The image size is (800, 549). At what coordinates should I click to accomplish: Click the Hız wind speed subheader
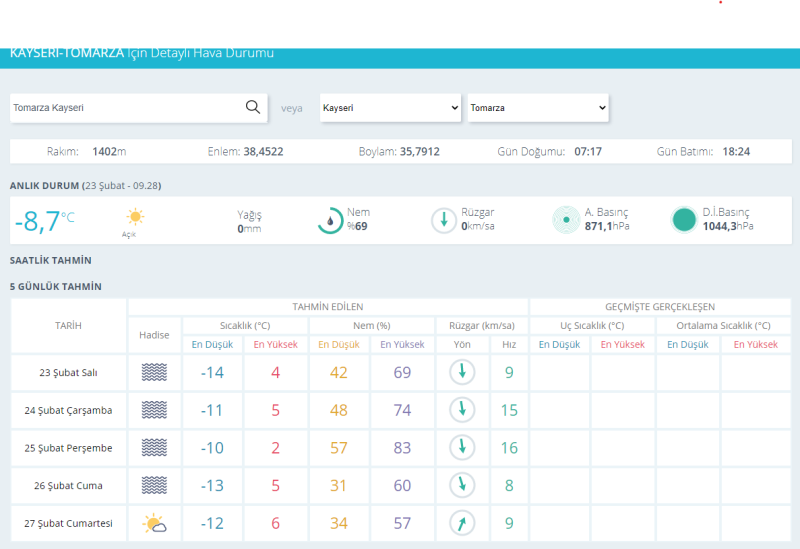[x=509, y=344]
